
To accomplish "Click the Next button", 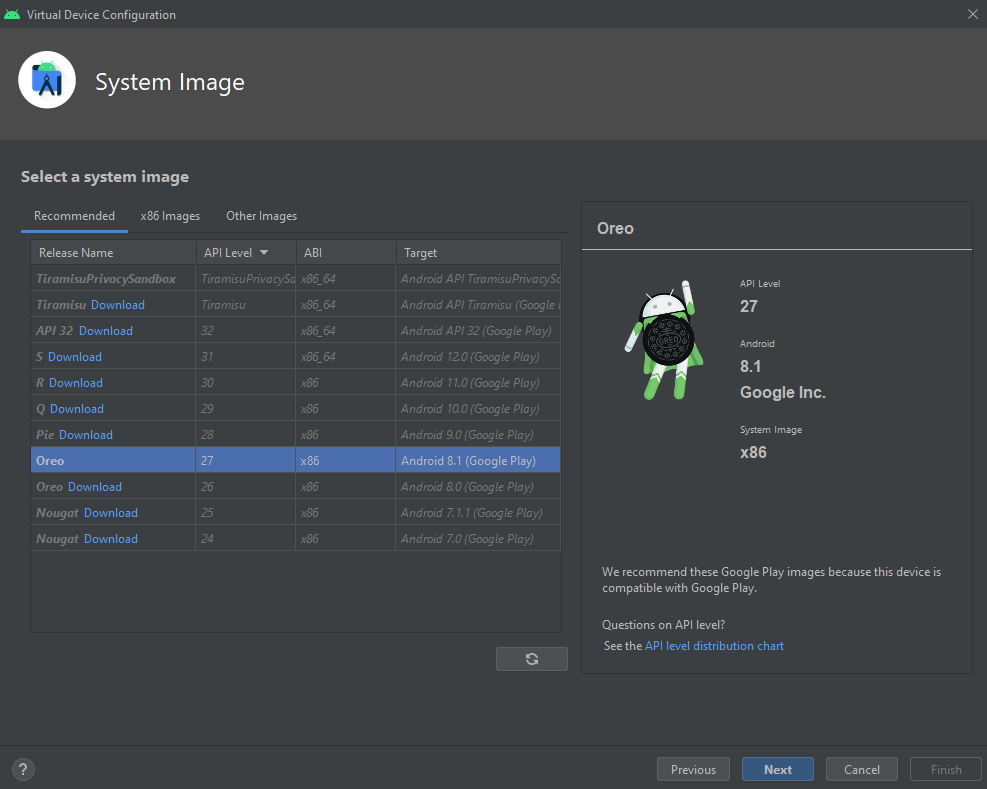I will coord(778,769).
